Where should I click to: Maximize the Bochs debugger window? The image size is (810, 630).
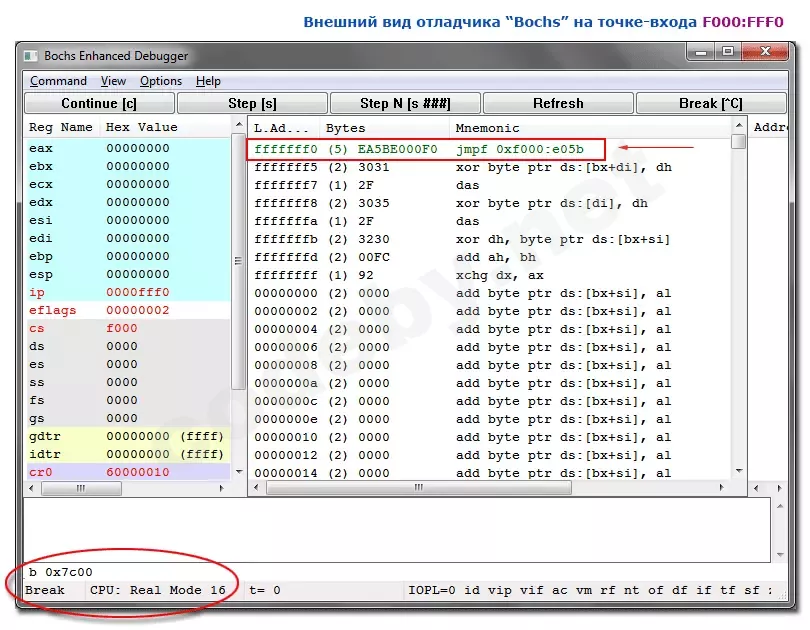coord(728,52)
